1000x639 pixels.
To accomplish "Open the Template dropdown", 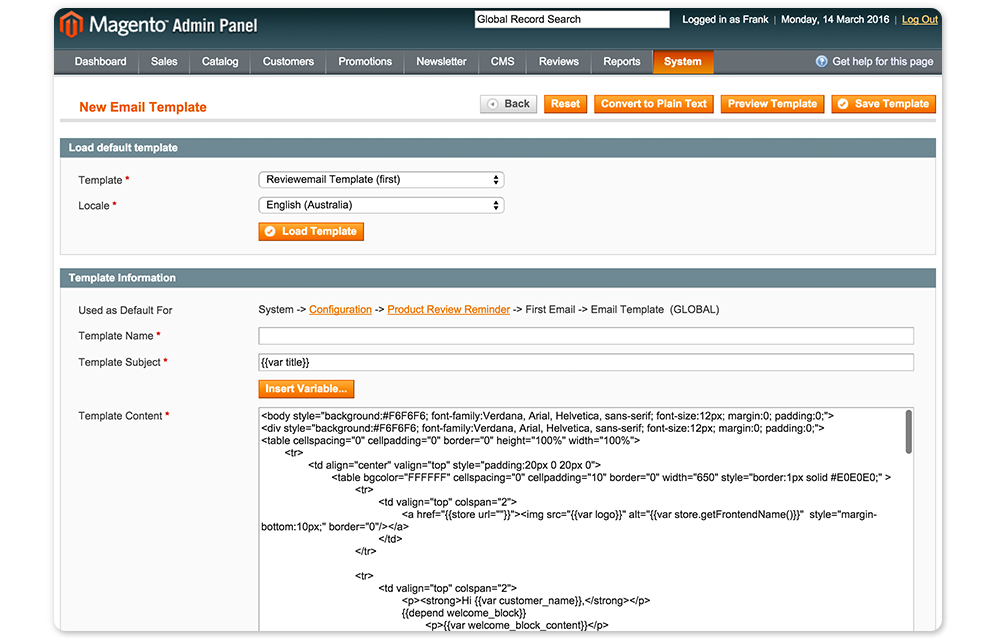I will (x=381, y=180).
